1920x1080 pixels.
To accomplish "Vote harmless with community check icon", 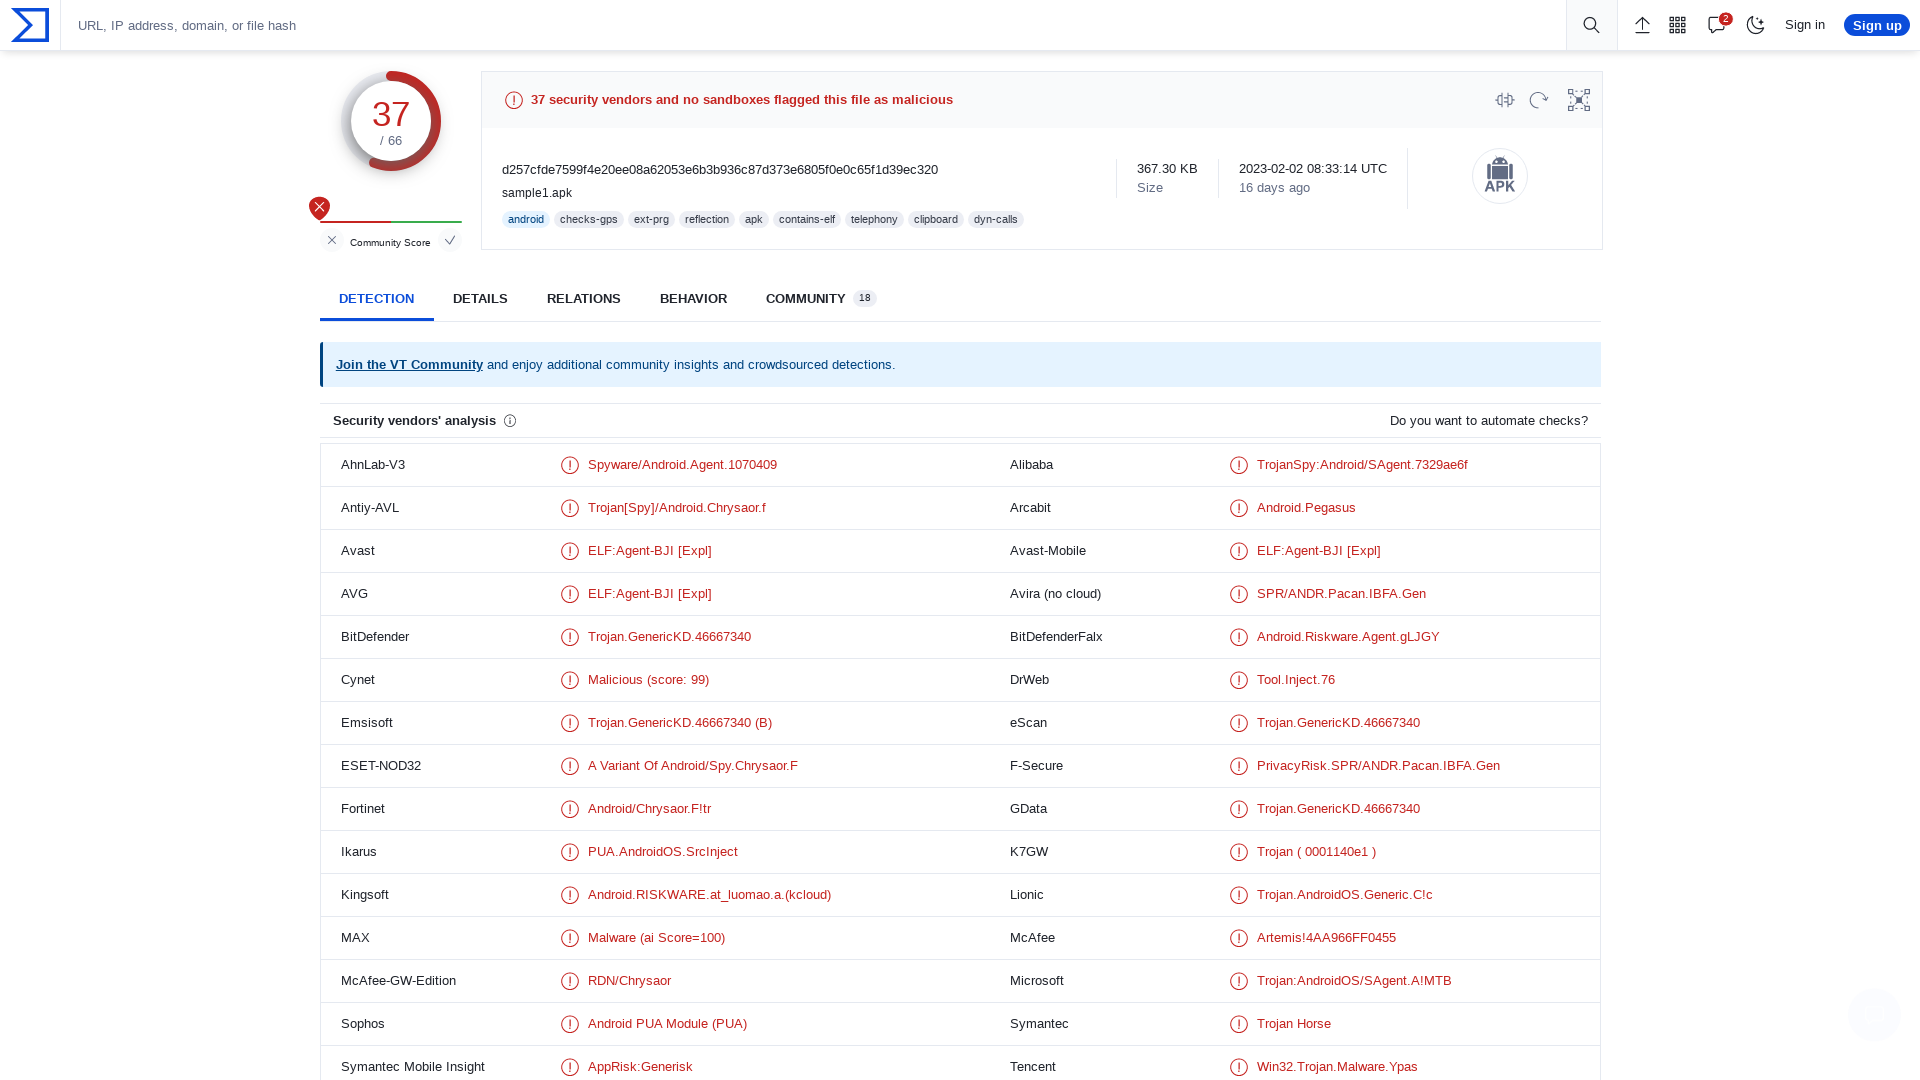I will coord(450,240).
